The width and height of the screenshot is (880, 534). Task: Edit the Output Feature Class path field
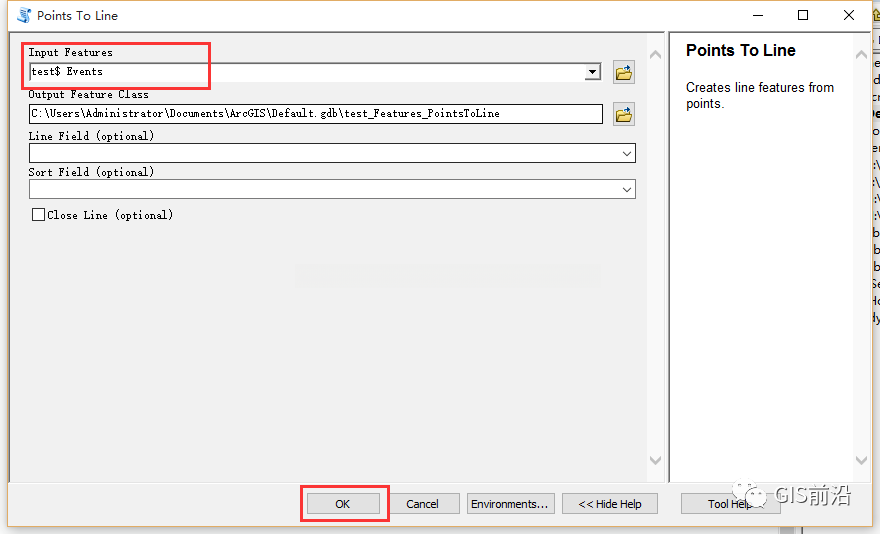click(x=315, y=113)
